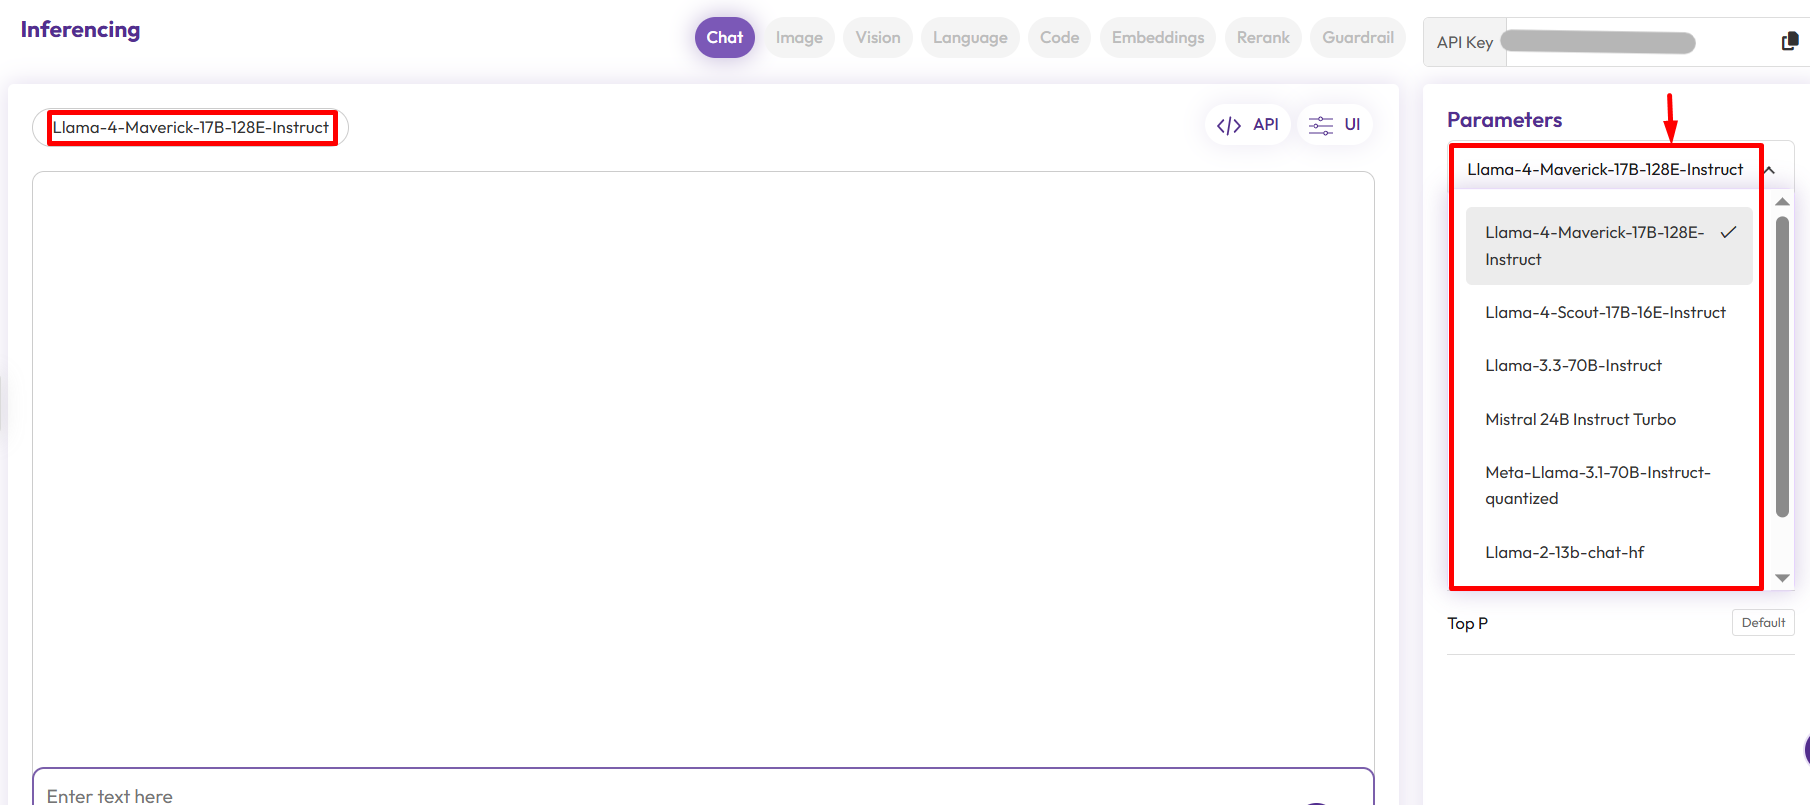1810x805 pixels.
Task: Switch to the UI settings view
Action: [x=1335, y=125]
